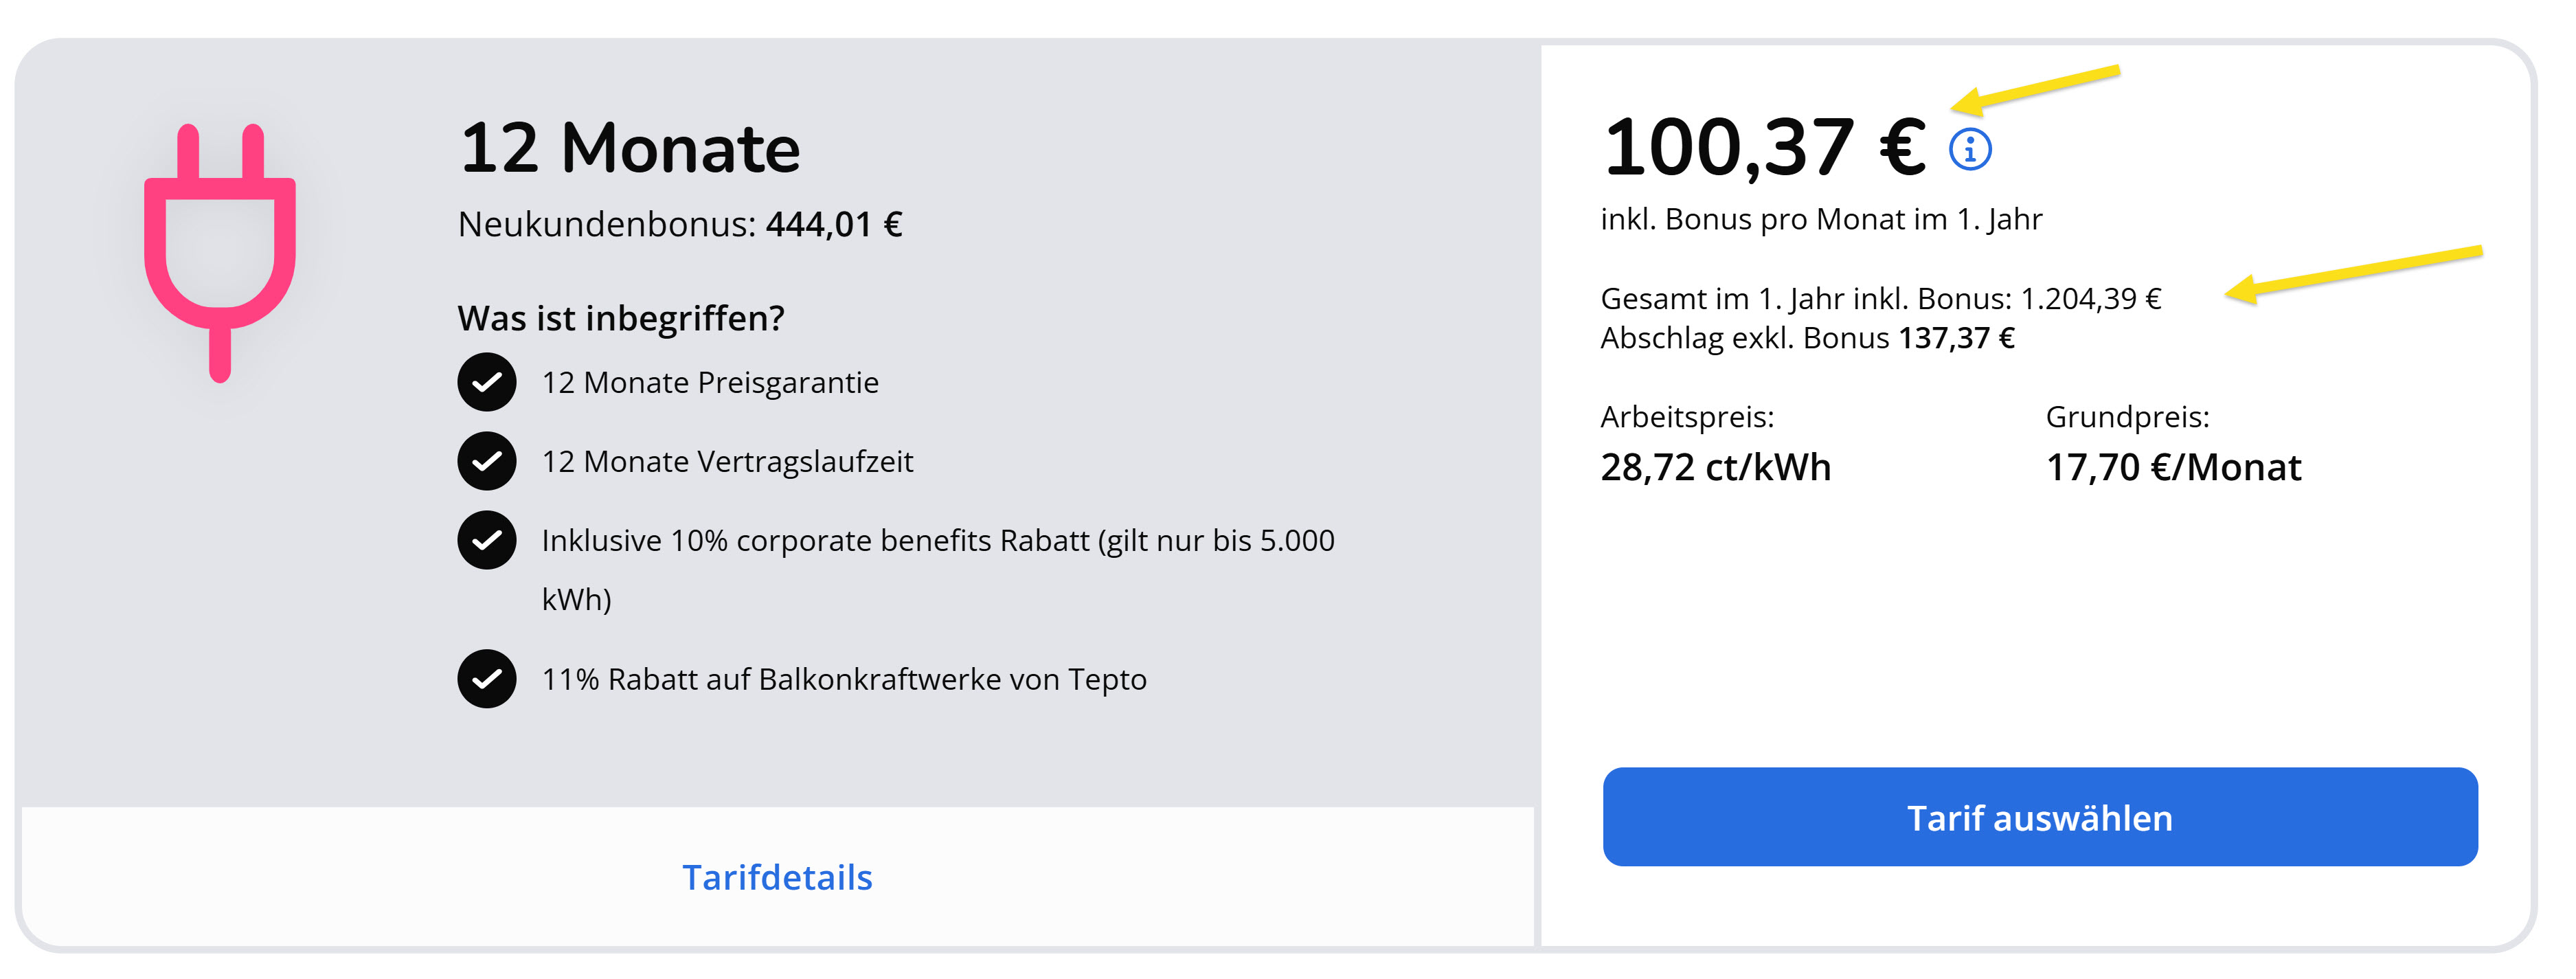Click the 12 Monate tariff heading

pyautogui.click(x=629, y=148)
